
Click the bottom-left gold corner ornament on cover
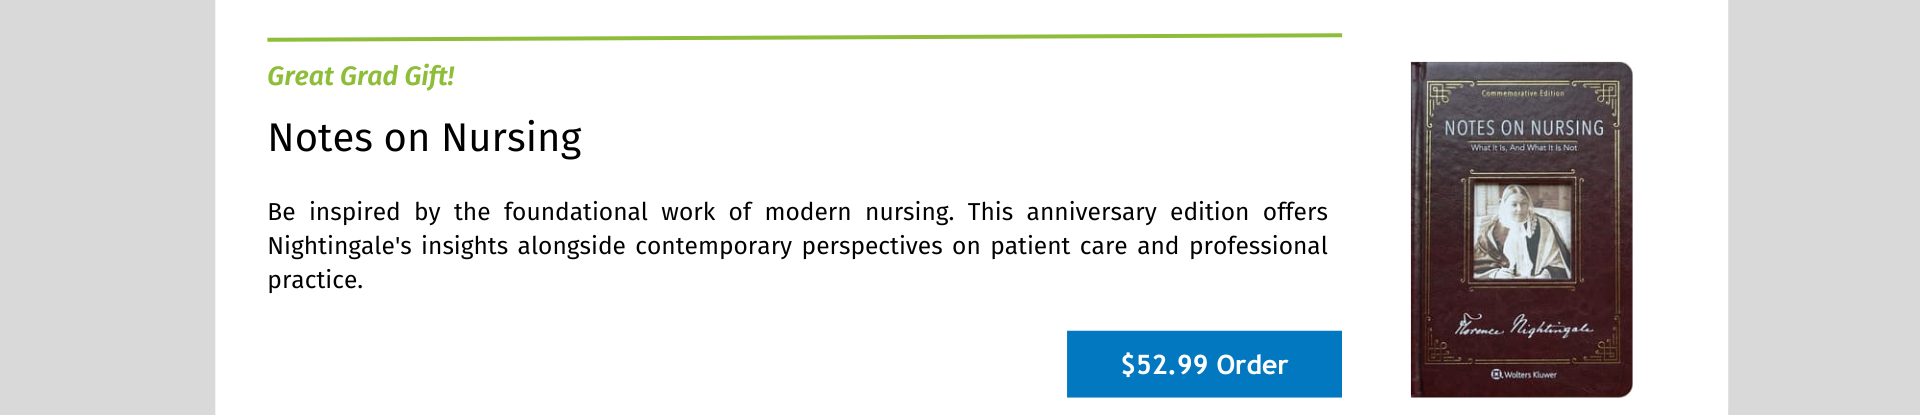1440,350
